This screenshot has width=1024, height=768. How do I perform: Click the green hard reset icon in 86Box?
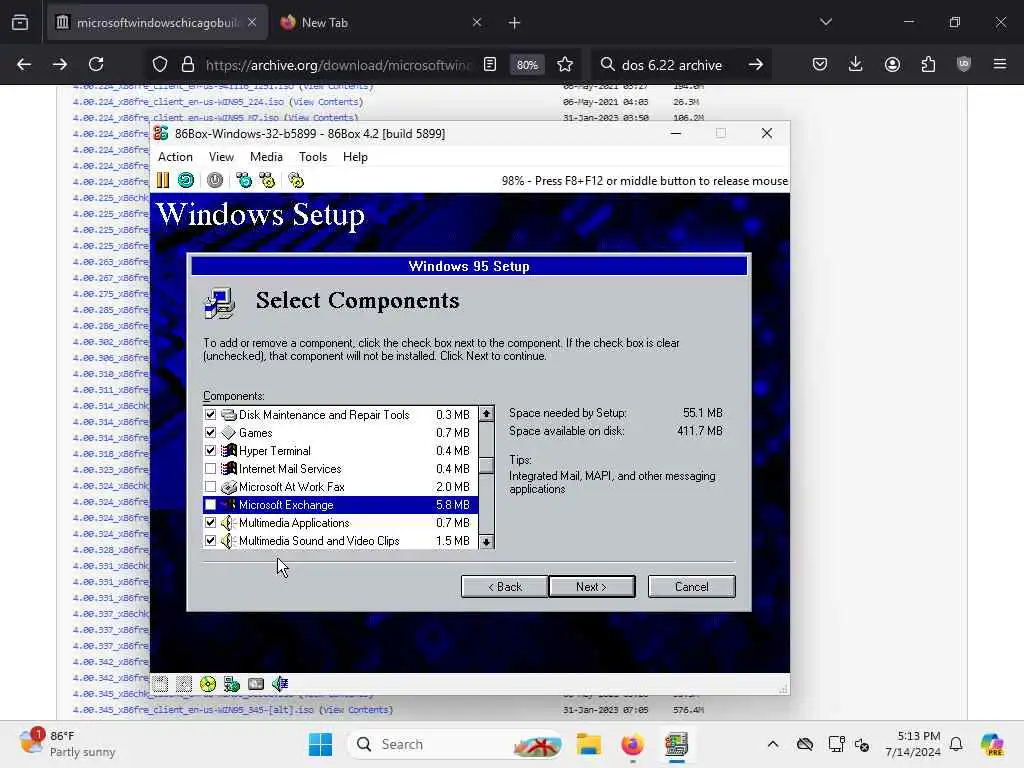(x=186, y=180)
